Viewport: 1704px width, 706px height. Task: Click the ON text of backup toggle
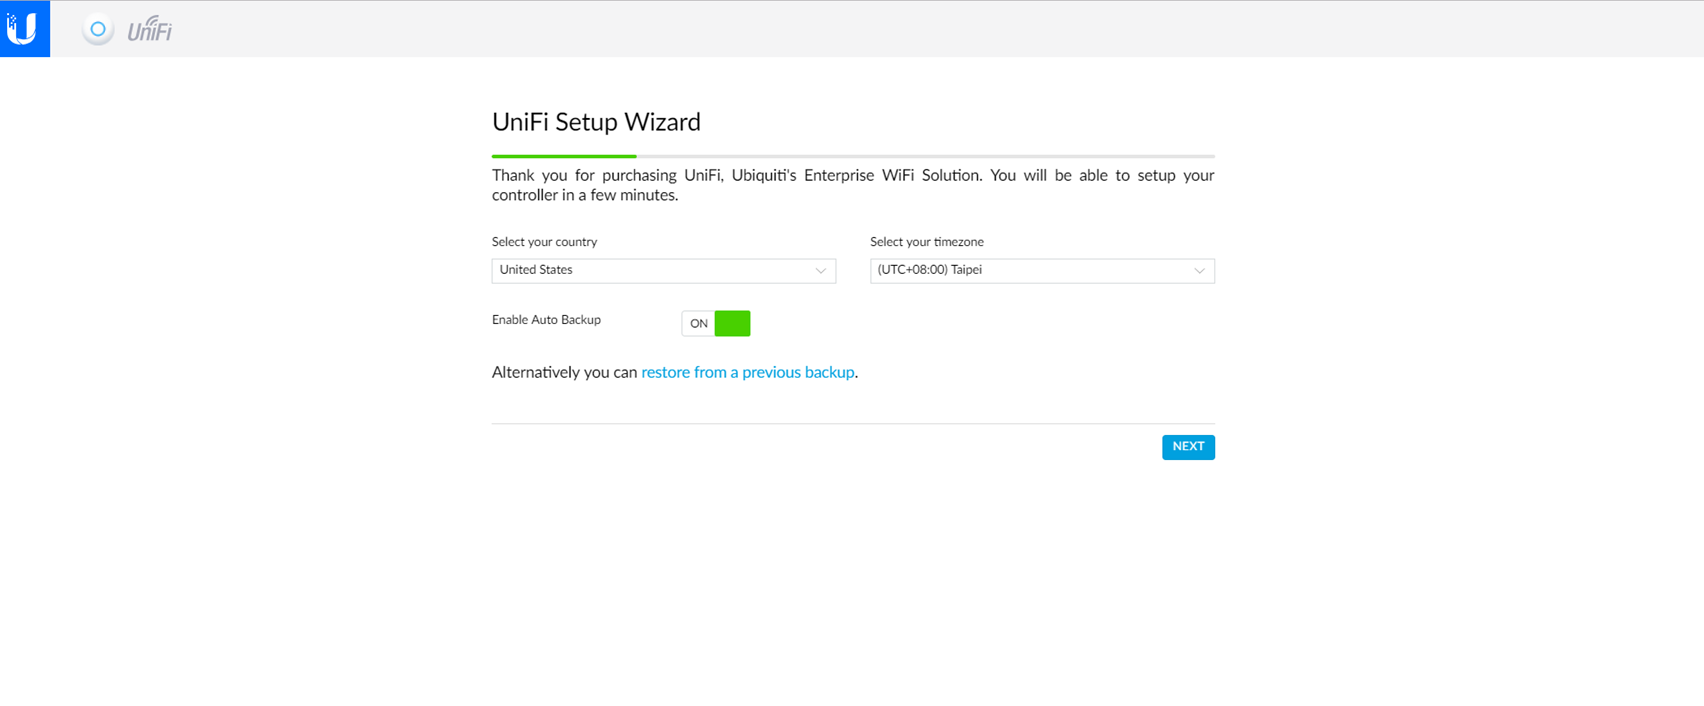point(699,324)
